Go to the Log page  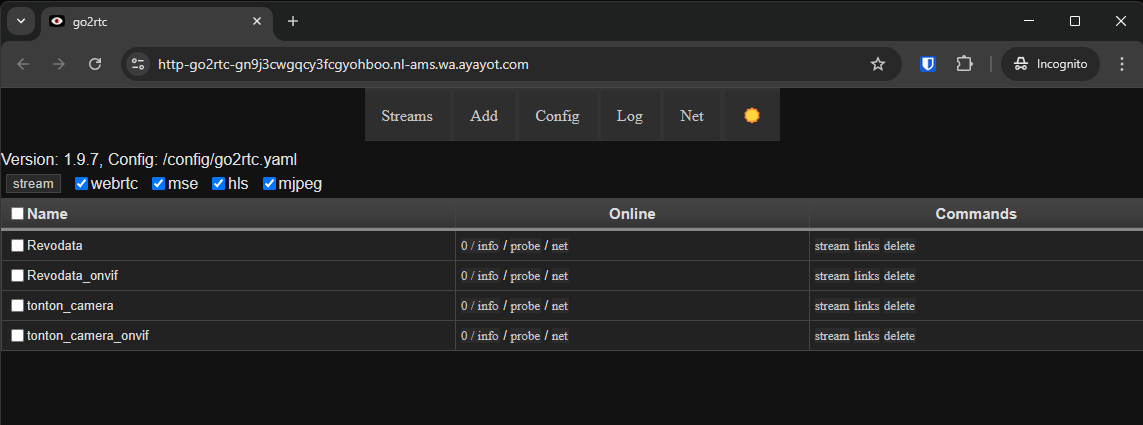pyautogui.click(x=629, y=115)
